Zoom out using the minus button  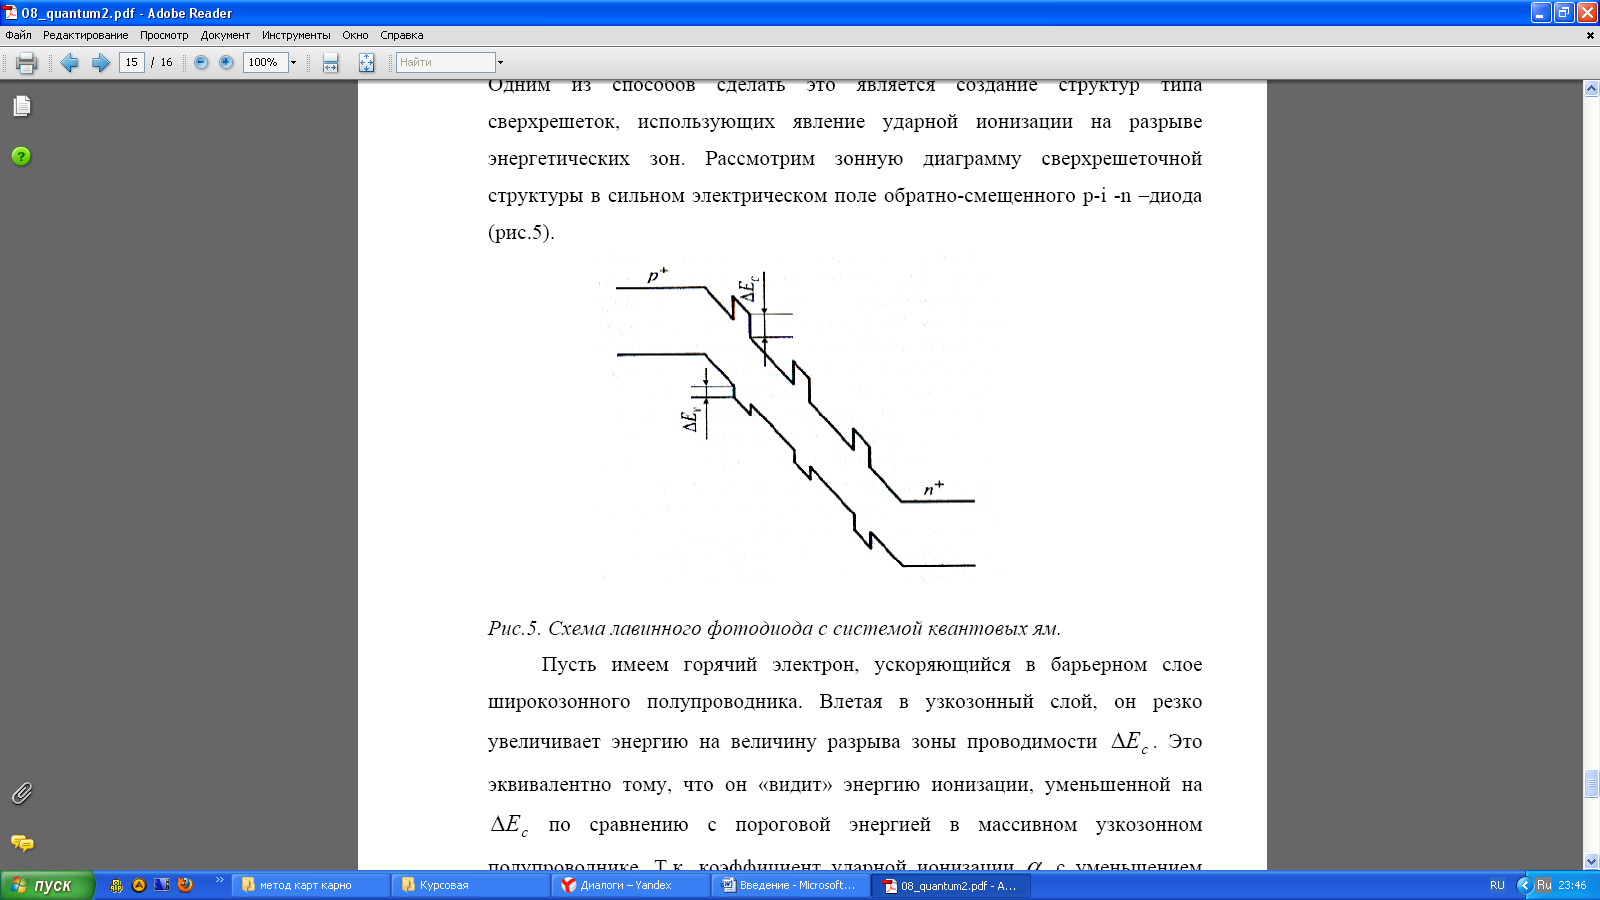201,62
